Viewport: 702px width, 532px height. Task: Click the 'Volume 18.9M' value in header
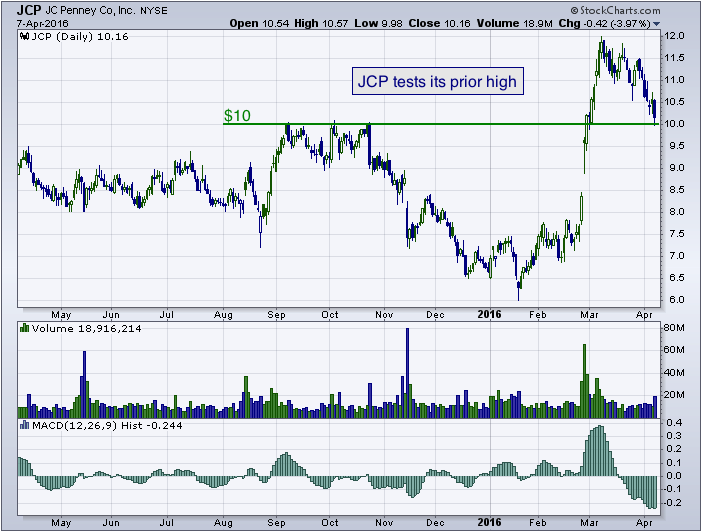pyautogui.click(x=514, y=23)
